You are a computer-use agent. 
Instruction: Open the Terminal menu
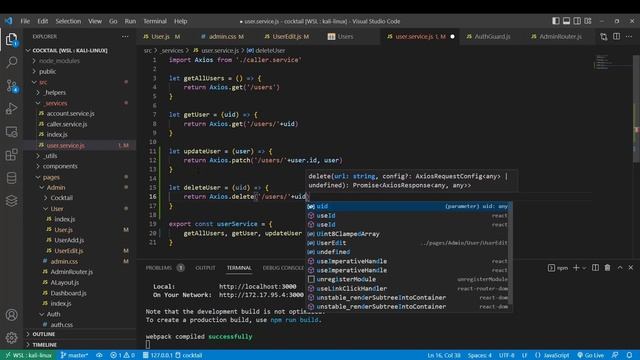(x=155, y=21)
